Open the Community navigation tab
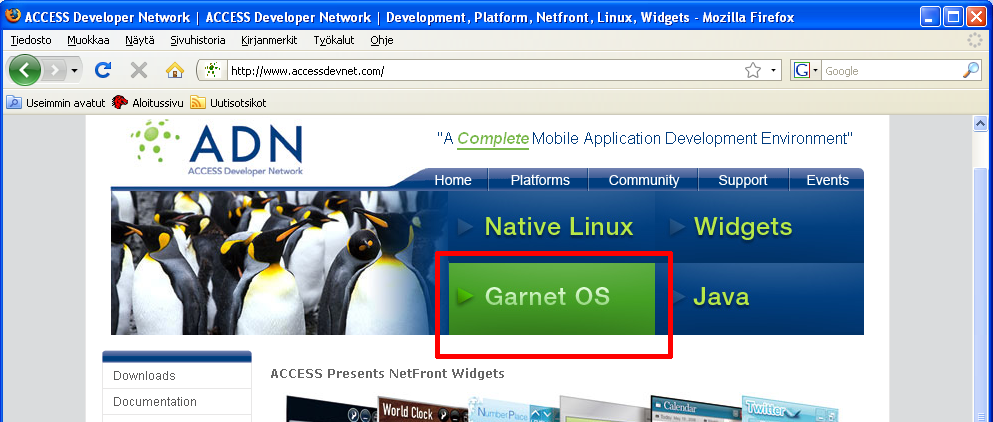Viewport: 993px width, 422px height. (x=643, y=180)
